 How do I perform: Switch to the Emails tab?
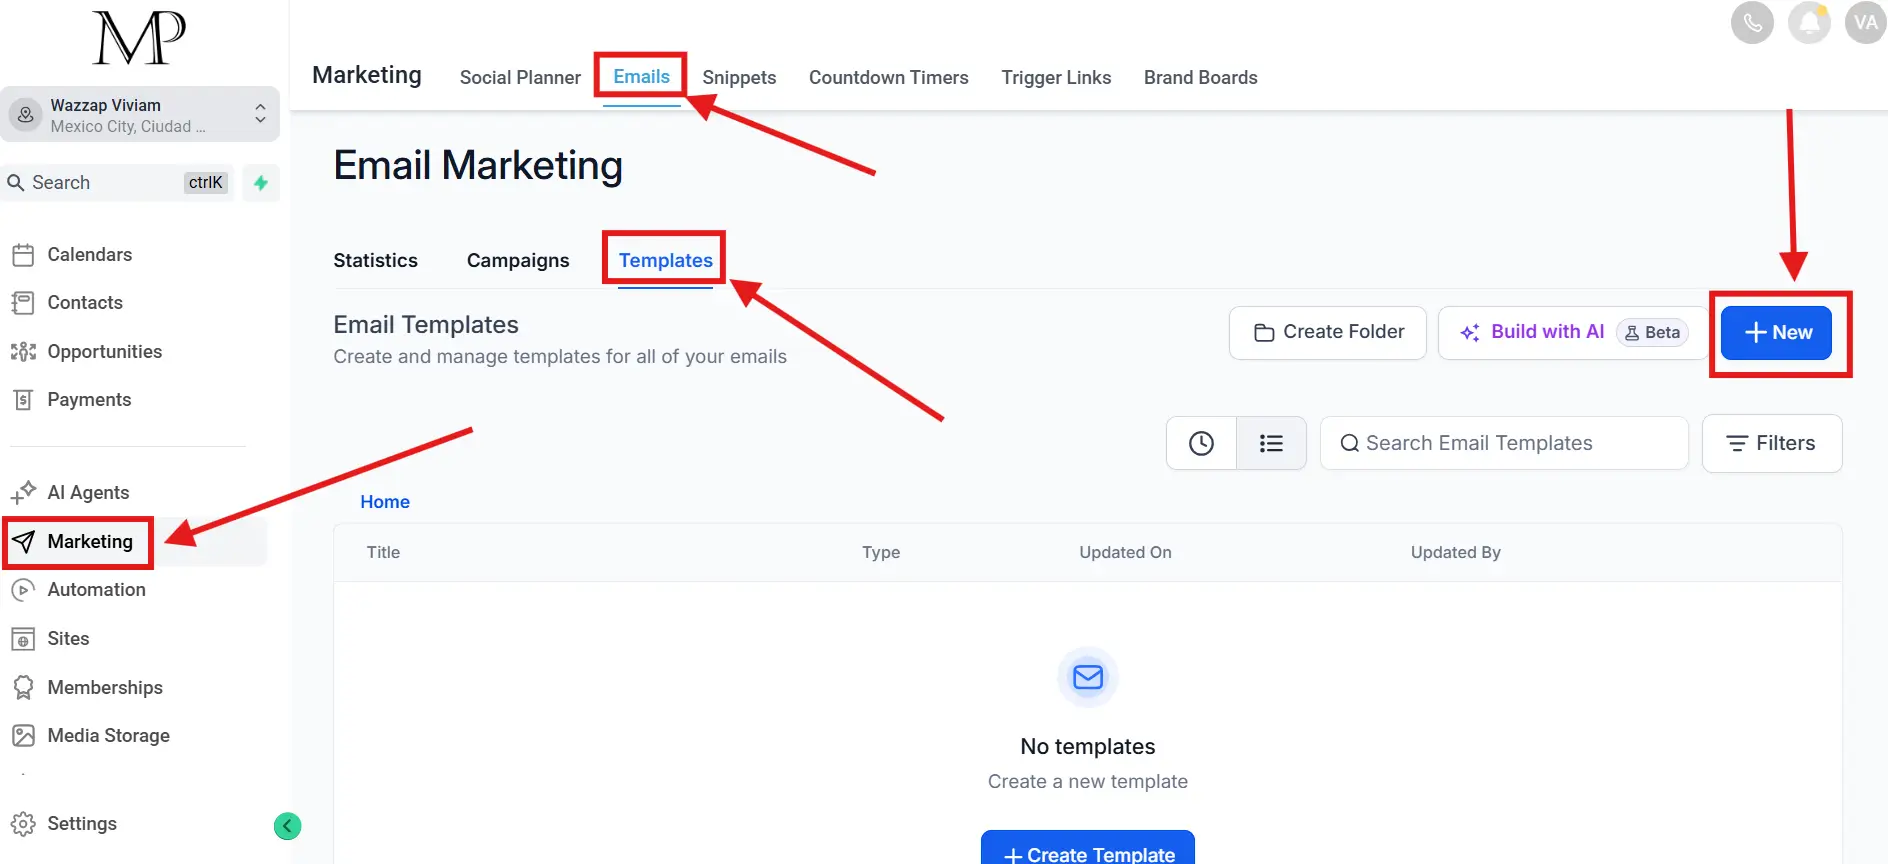coord(641,77)
